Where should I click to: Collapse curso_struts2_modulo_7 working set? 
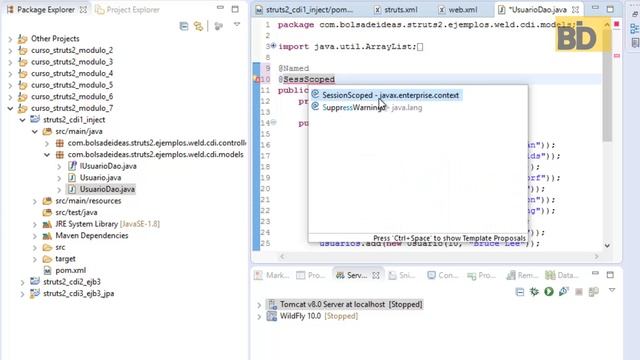pyautogui.click(x=10, y=109)
